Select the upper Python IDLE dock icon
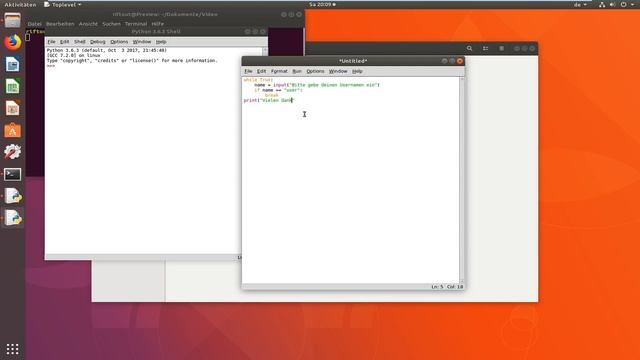The width and height of the screenshot is (640, 360). point(13,196)
